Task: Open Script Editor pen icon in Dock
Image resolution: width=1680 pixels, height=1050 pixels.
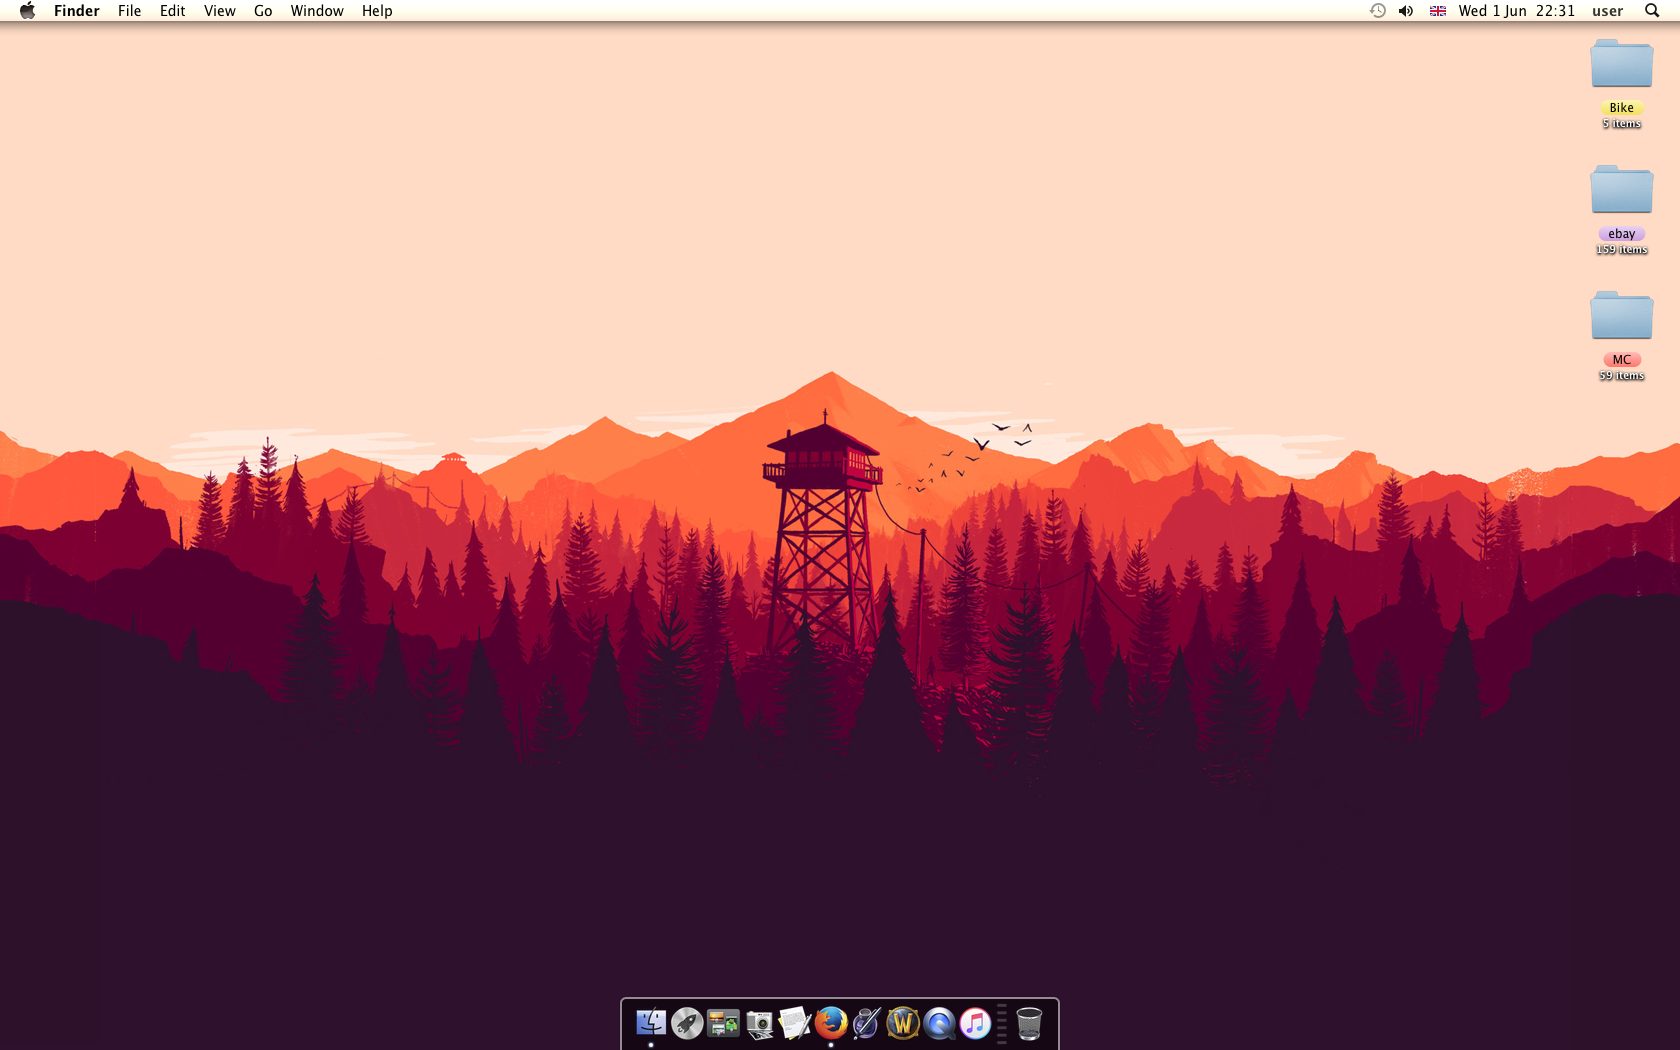Action: (867, 1023)
